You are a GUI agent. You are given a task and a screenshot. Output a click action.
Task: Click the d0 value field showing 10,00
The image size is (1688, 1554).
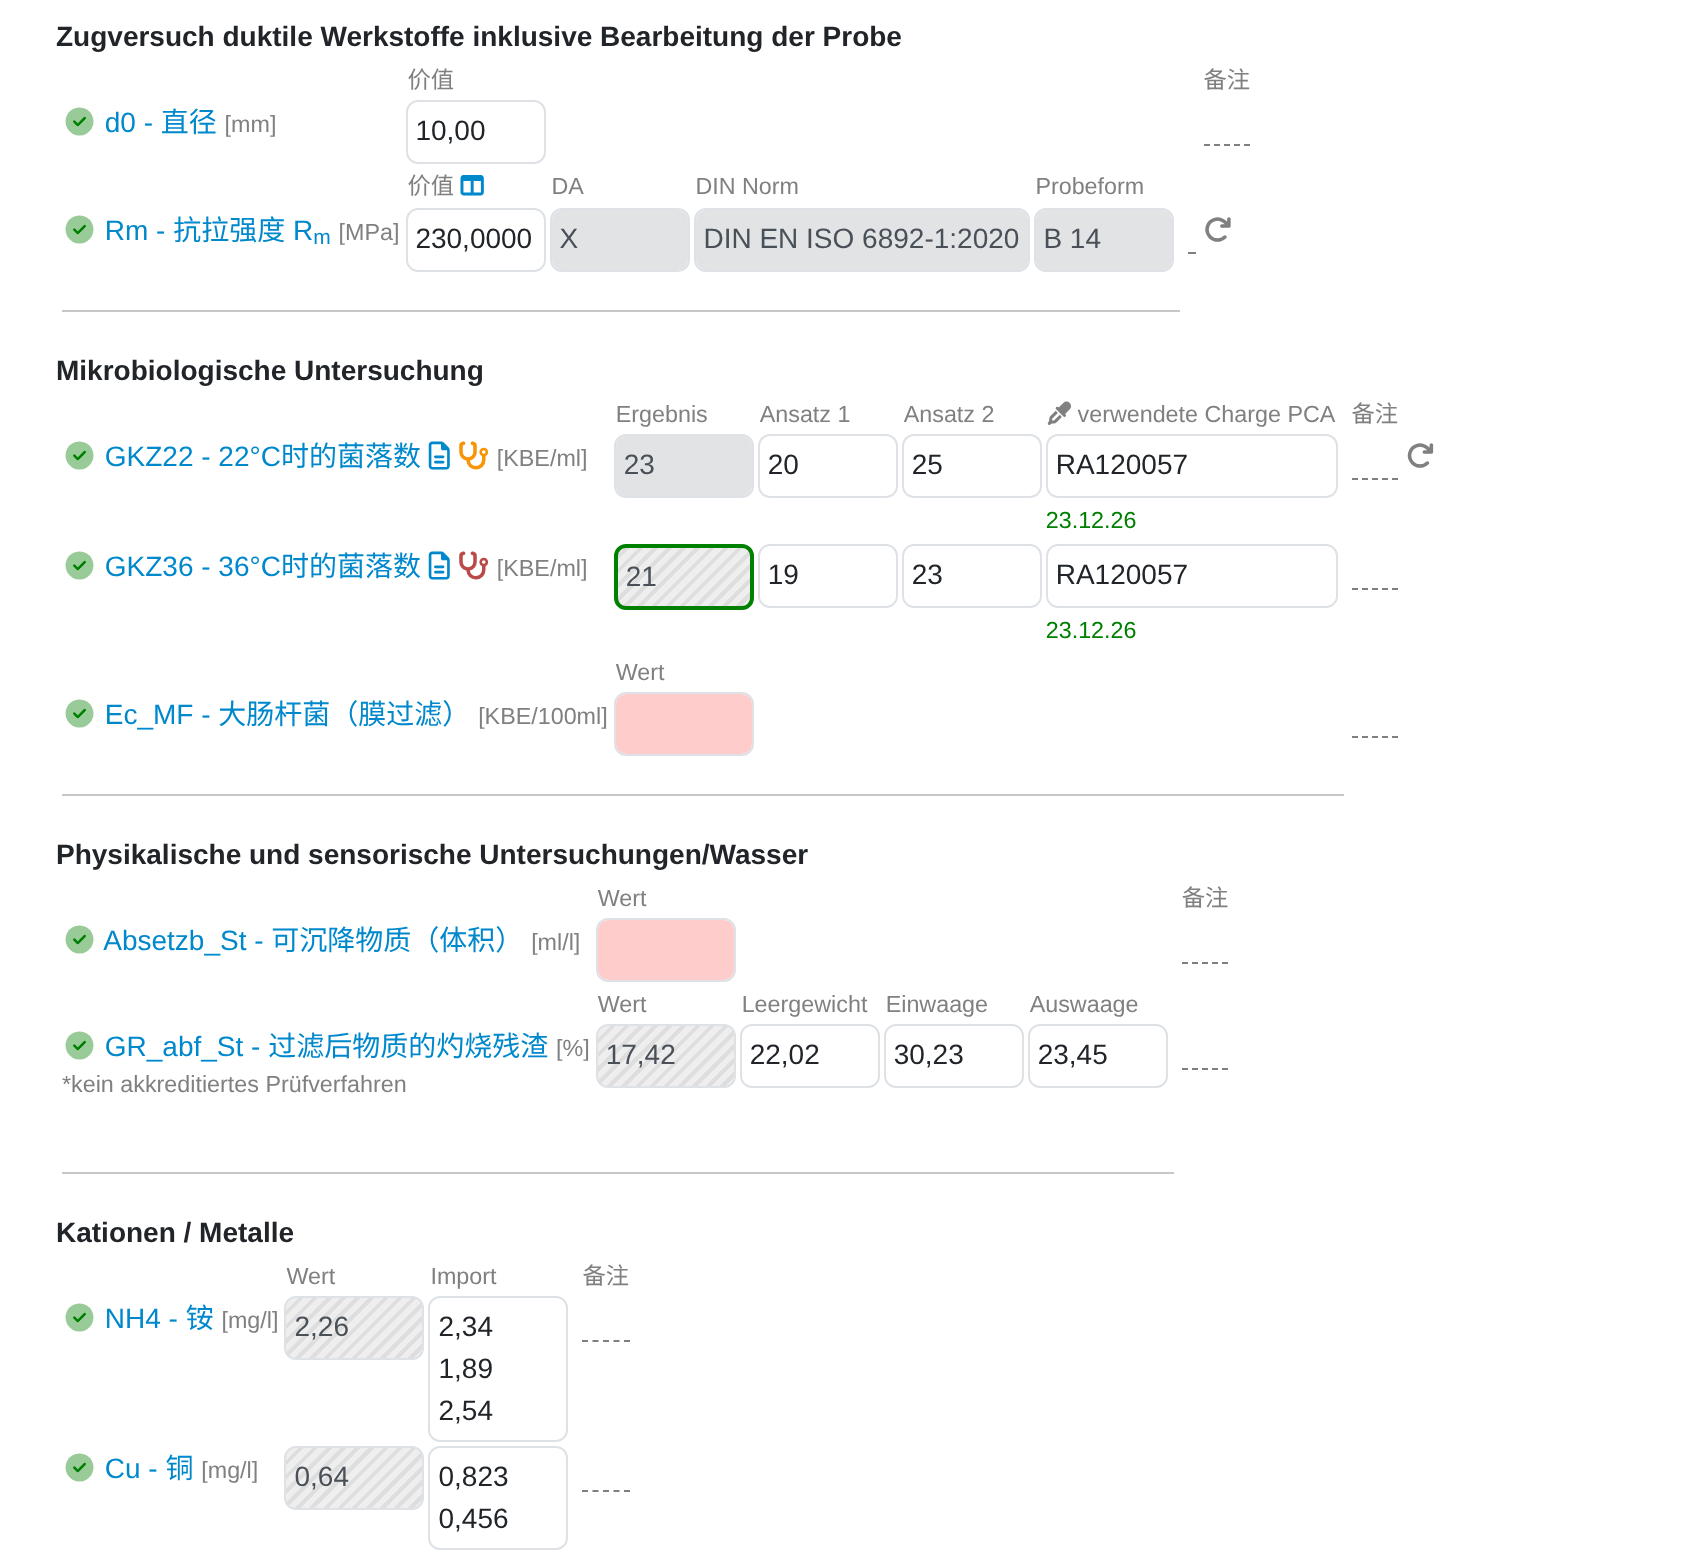click(476, 131)
